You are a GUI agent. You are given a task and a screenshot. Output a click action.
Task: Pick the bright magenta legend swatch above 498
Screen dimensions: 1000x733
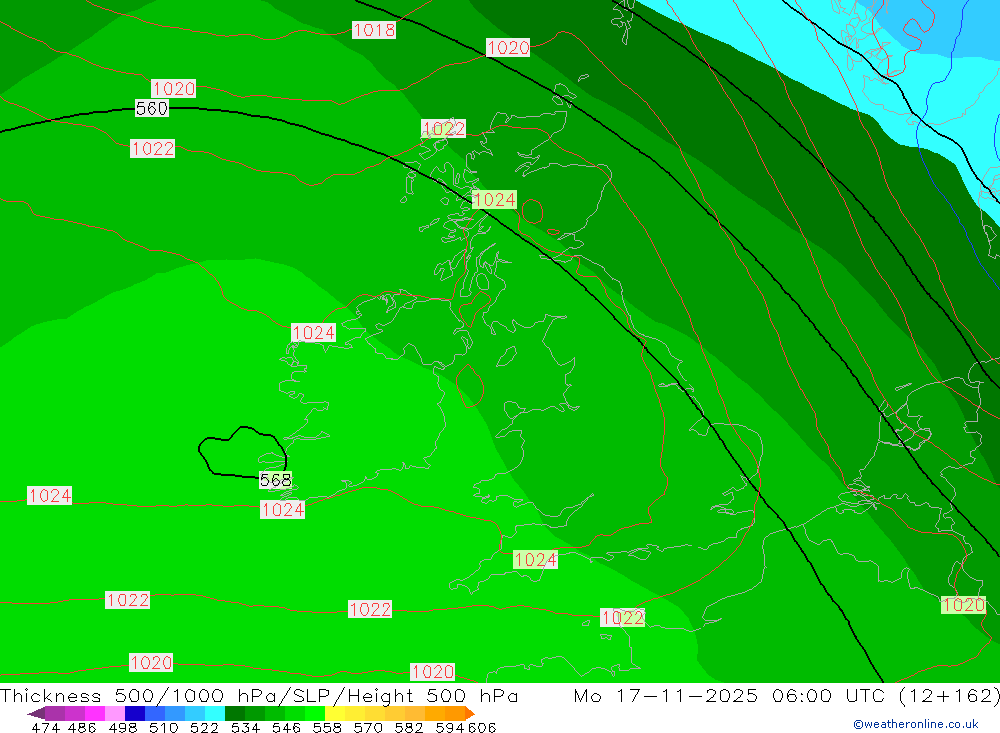(x=95, y=713)
